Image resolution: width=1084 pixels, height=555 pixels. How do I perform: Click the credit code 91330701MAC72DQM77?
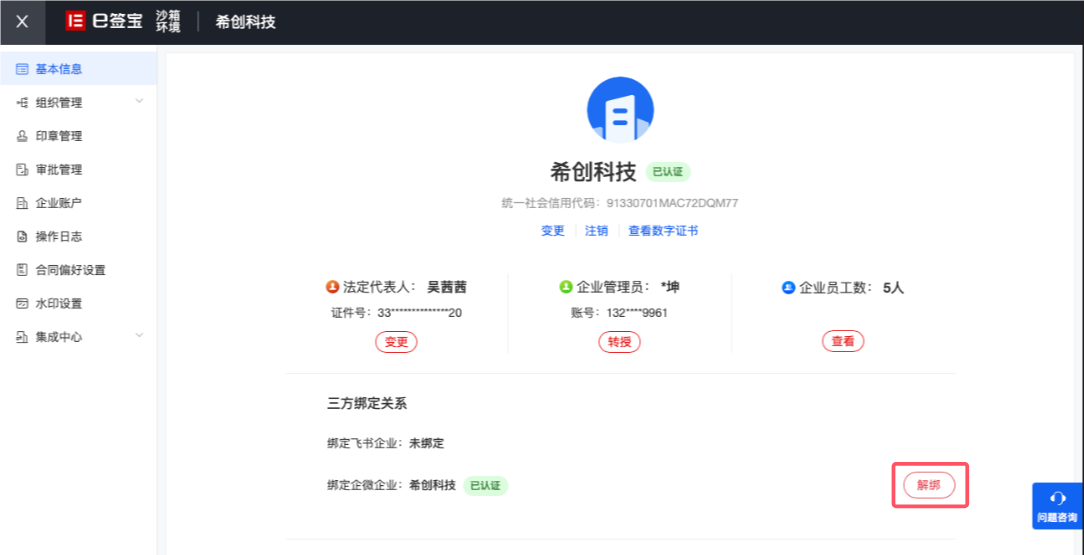pos(672,203)
